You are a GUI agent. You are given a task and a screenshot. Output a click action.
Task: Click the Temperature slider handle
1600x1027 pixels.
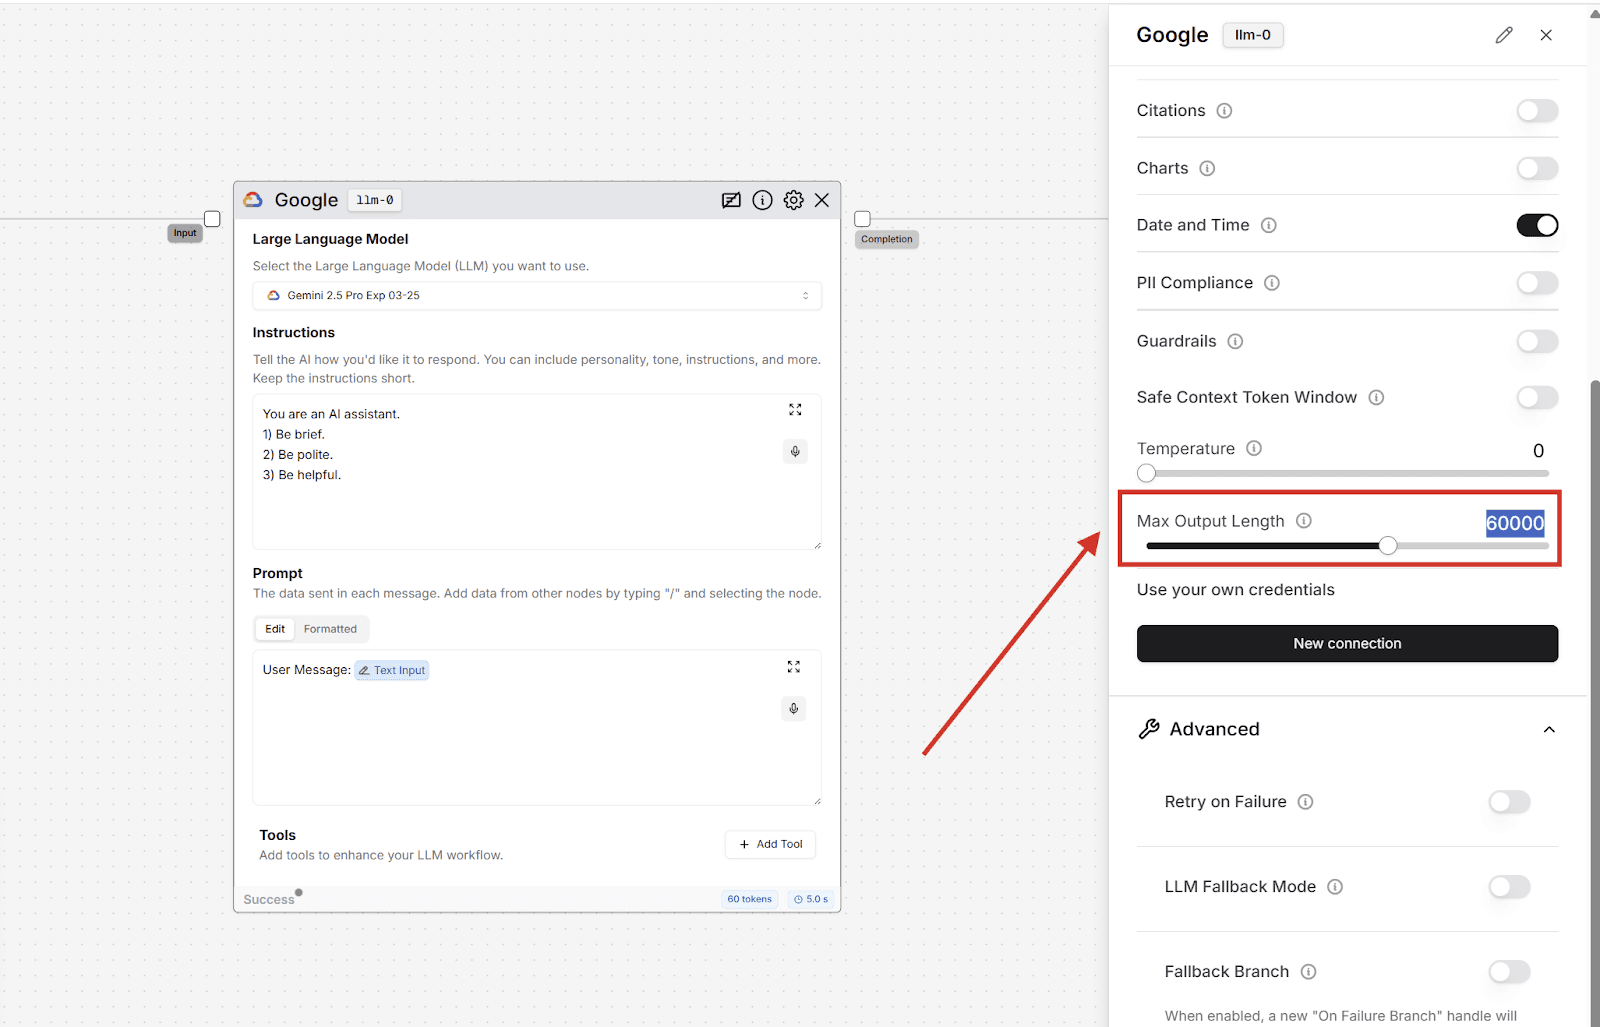coord(1146,473)
